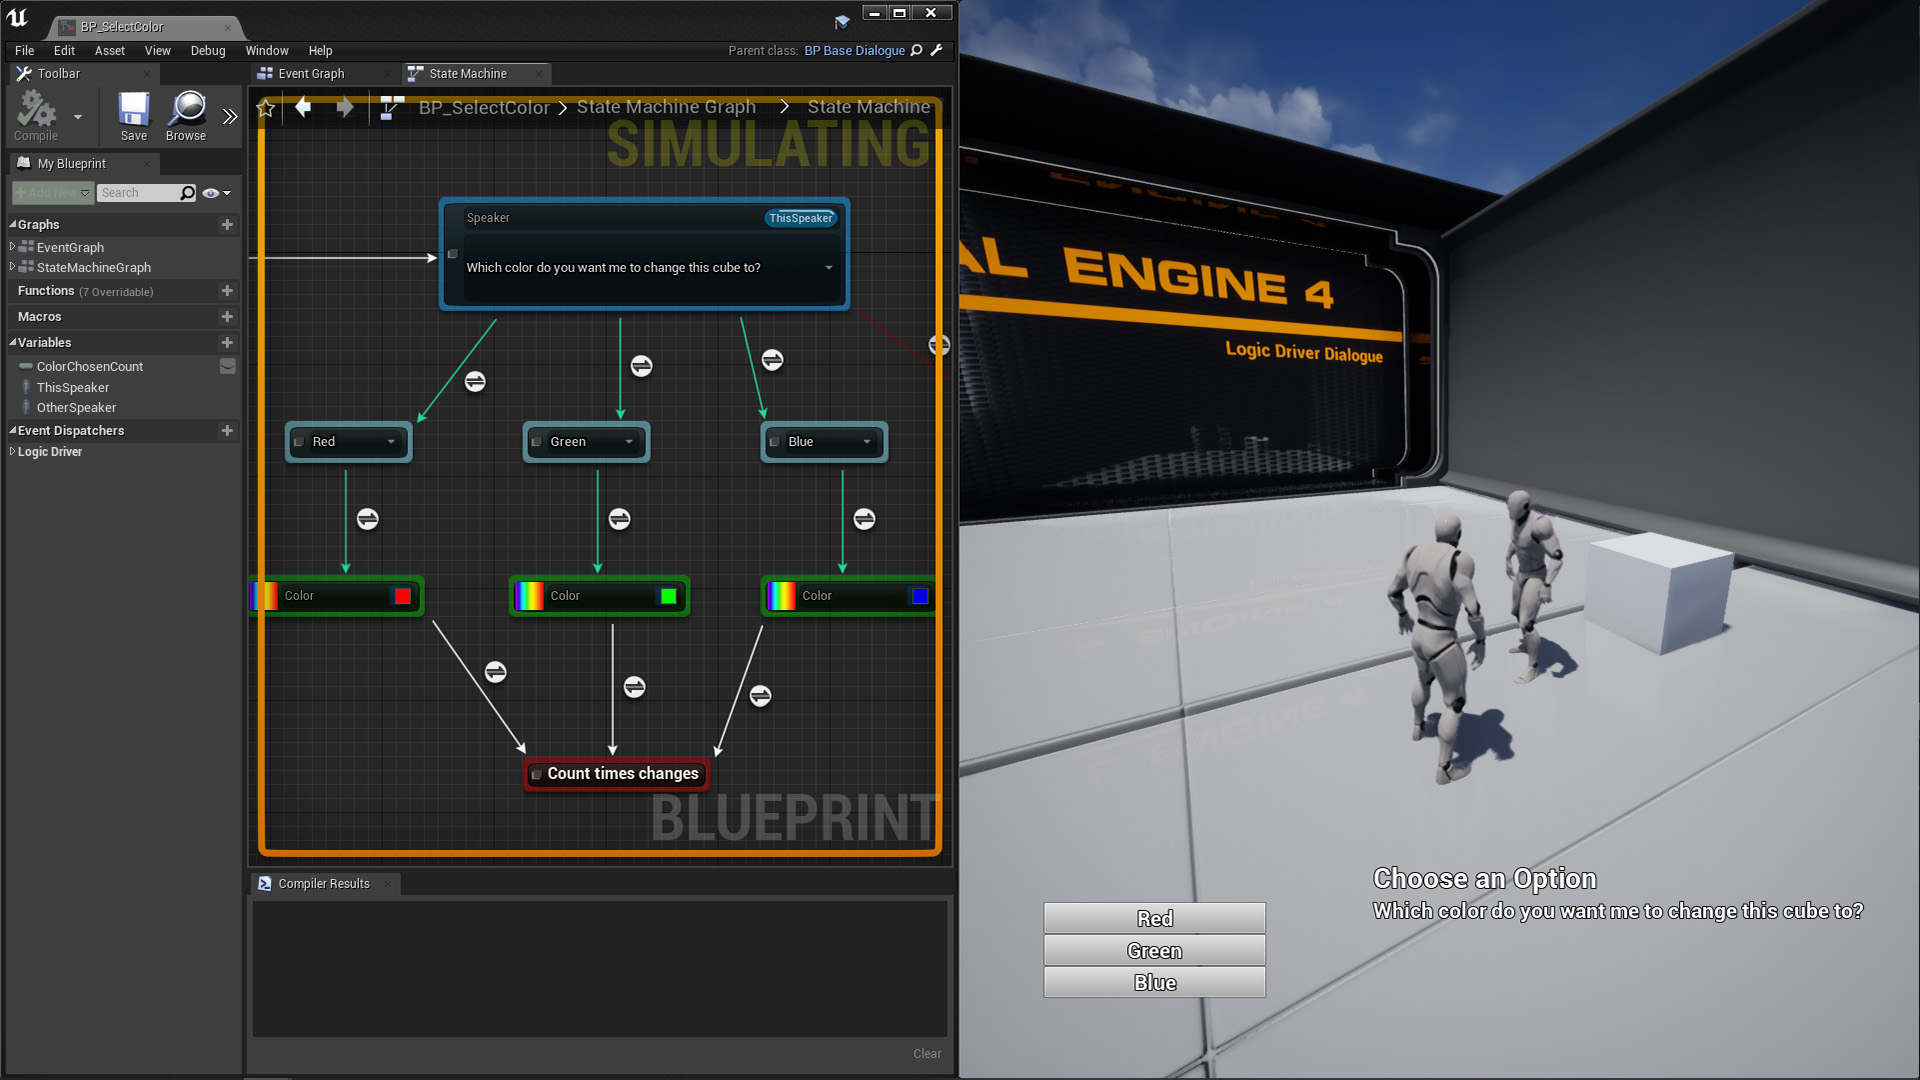Toggle checkbox on Green choice node
This screenshot has width=1920, height=1080.
pos(537,442)
